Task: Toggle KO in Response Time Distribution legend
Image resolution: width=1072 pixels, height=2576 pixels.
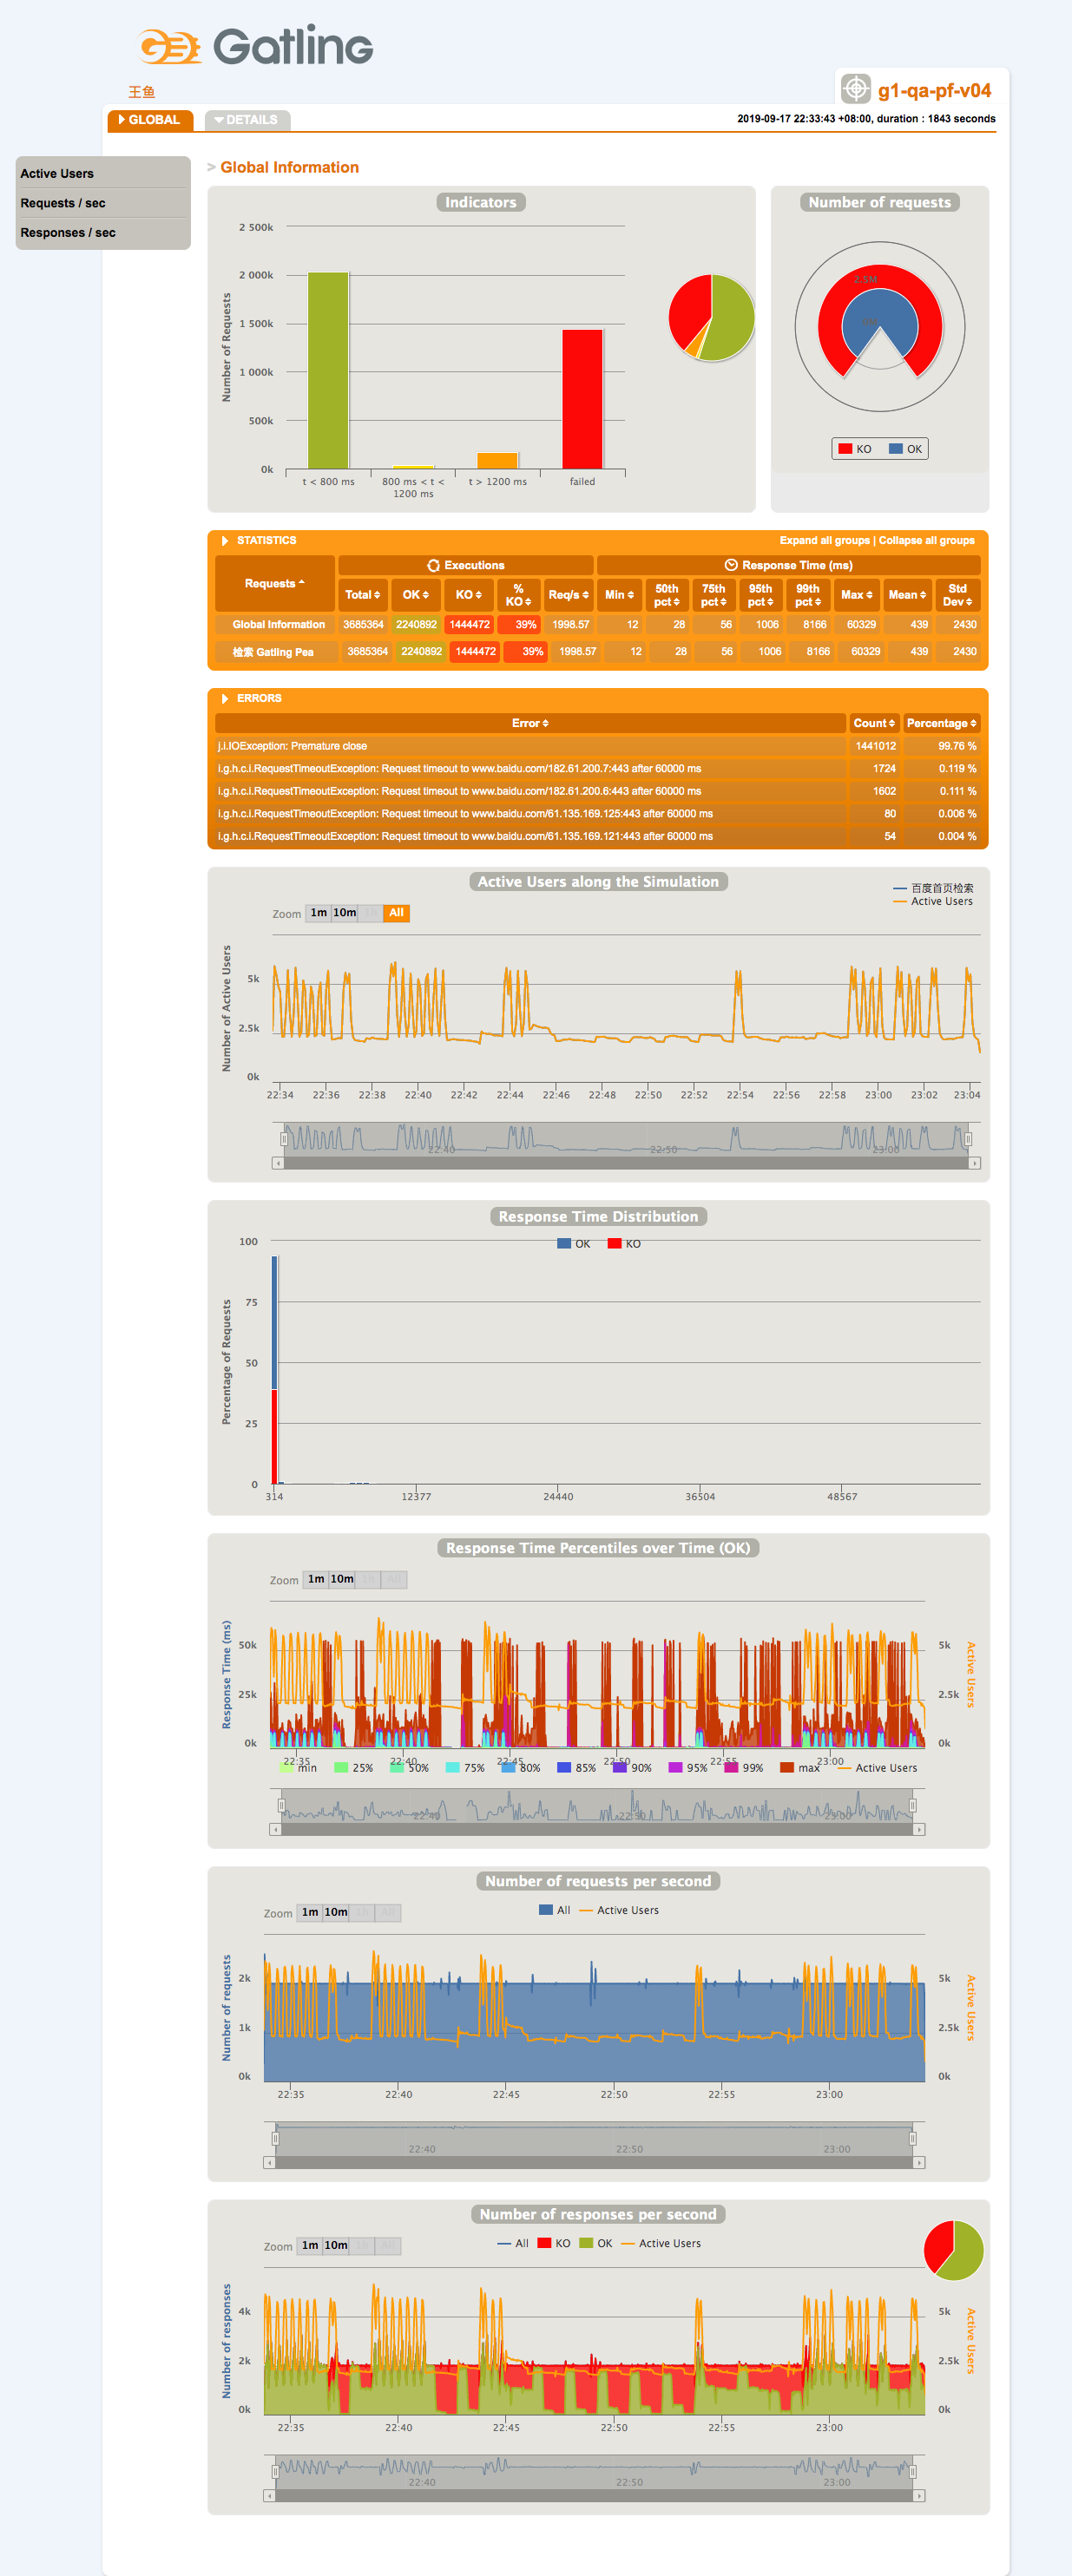Action: [x=625, y=1244]
